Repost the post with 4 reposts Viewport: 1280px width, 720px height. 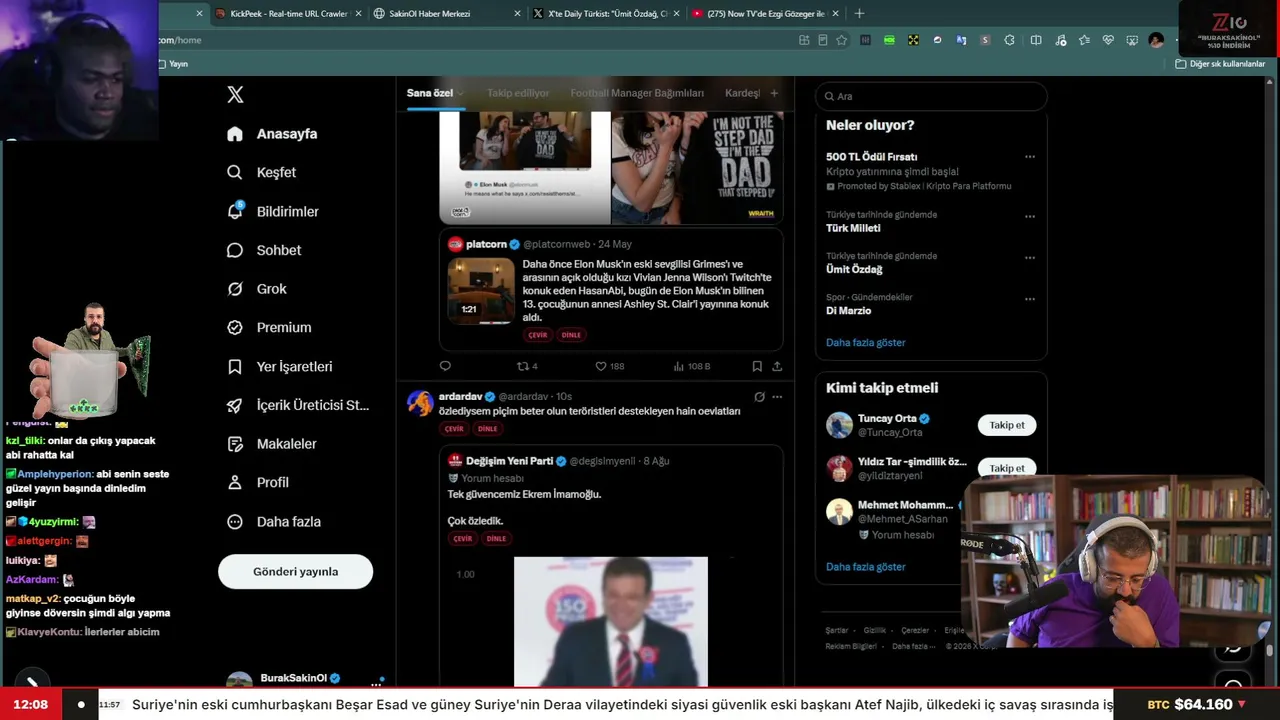(527, 366)
